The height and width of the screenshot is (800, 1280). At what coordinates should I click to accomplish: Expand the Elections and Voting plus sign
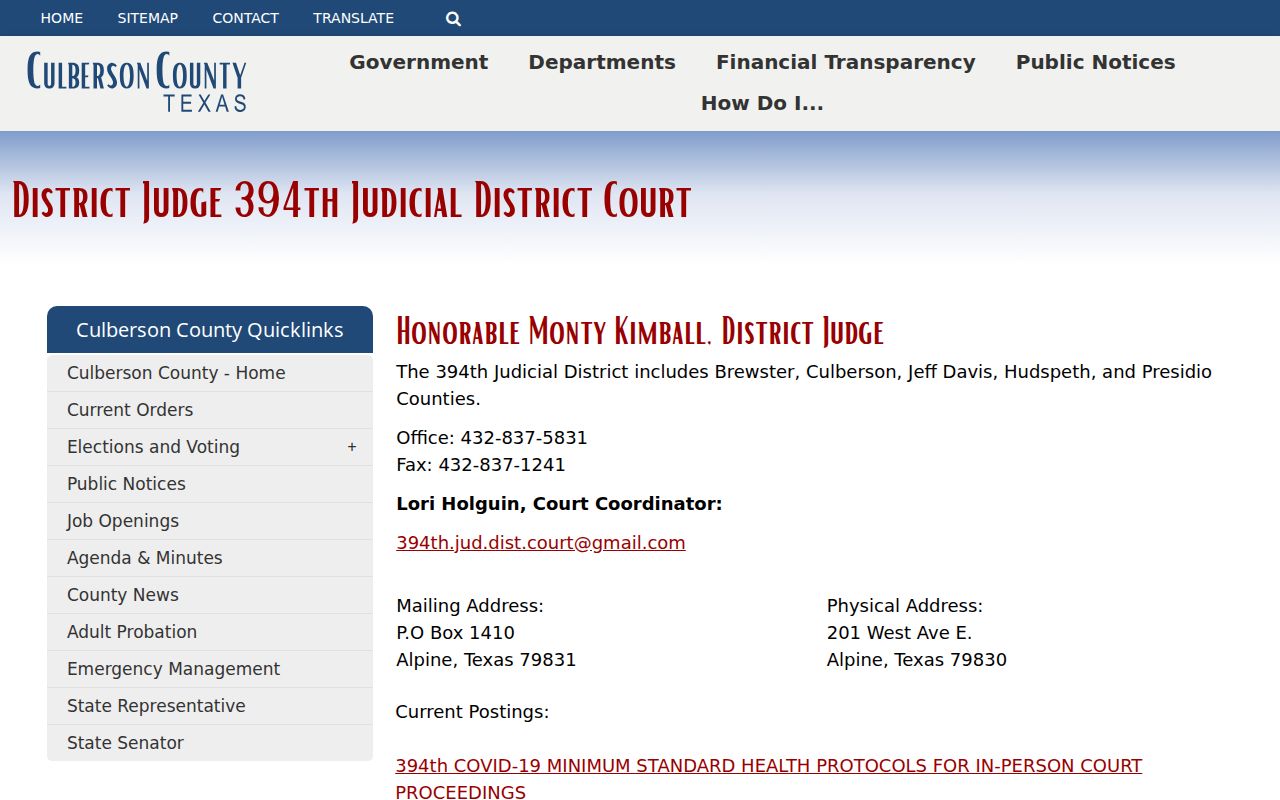click(352, 447)
